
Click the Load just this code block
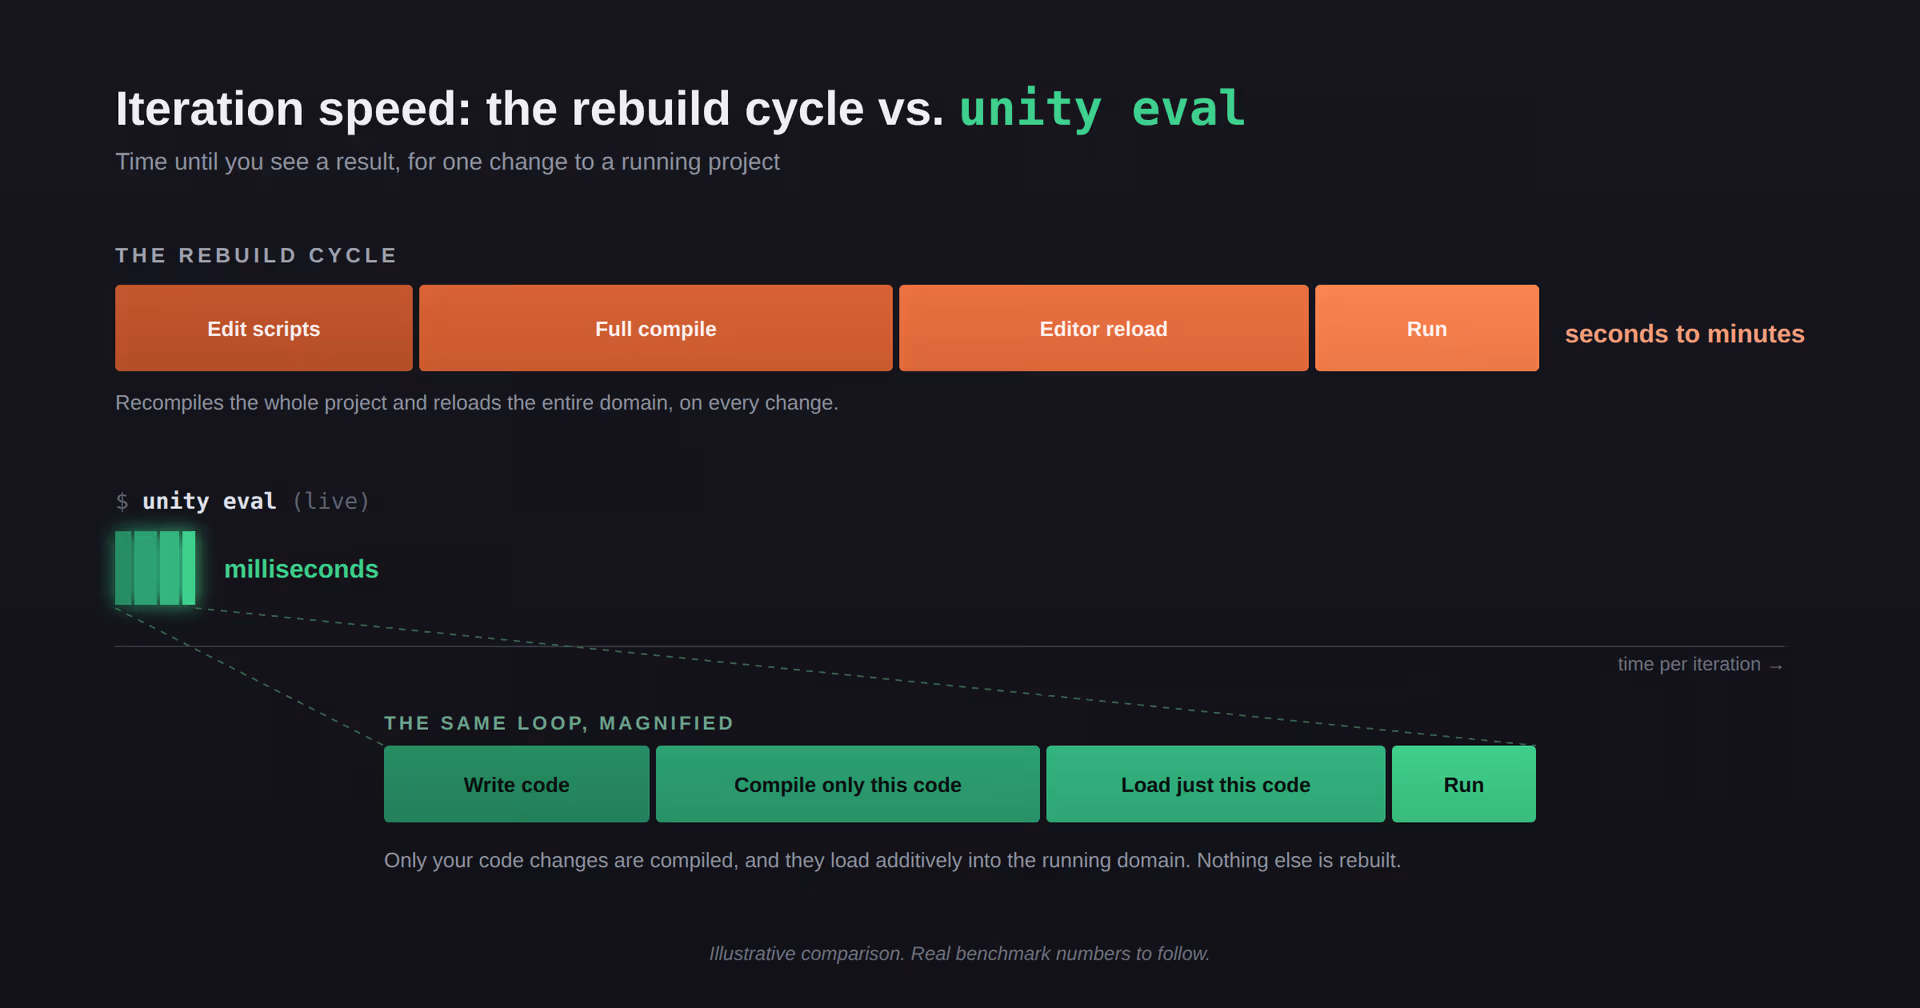coord(1216,784)
